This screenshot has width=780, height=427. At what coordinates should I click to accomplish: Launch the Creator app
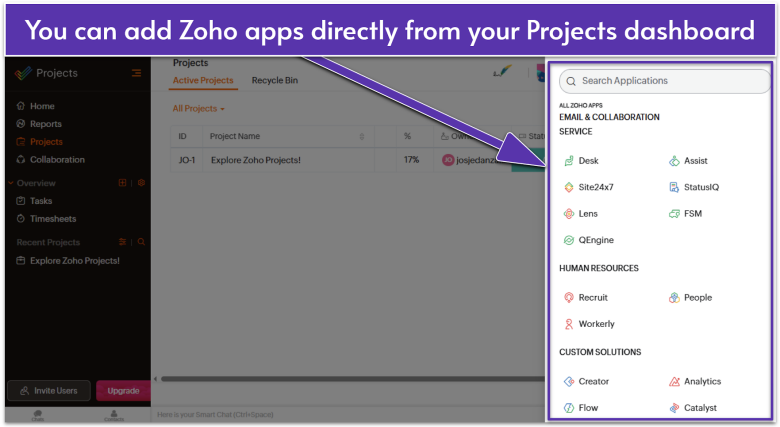pyautogui.click(x=586, y=381)
